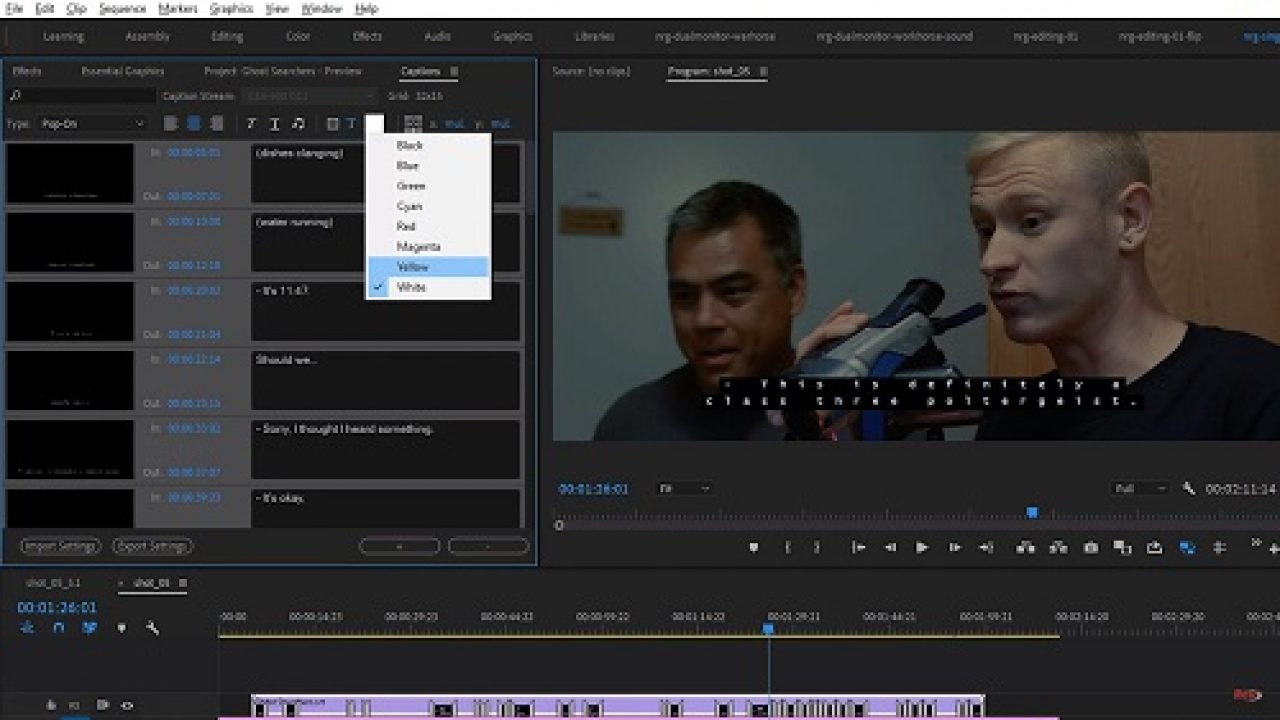
Task: Click caption text 'Should we...'
Action: tap(286, 359)
